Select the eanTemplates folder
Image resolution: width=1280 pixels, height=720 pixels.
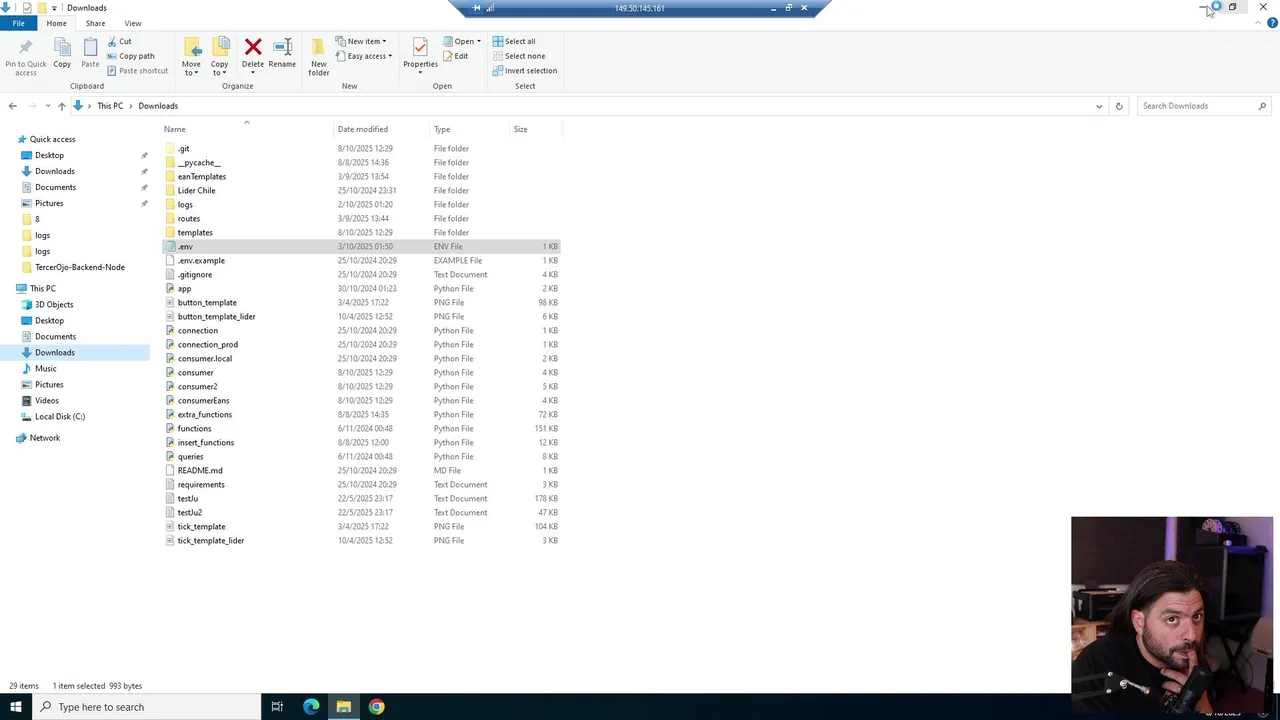[x=202, y=176]
